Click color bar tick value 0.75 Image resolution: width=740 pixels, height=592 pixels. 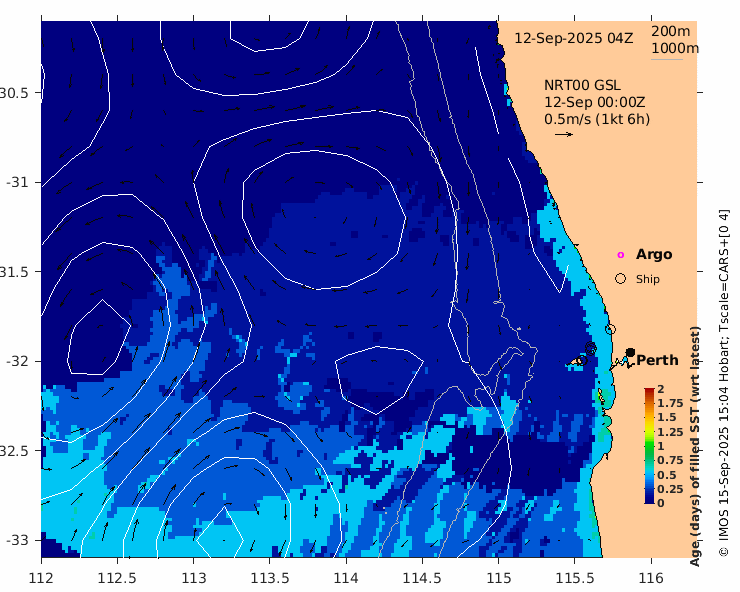[670, 460]
